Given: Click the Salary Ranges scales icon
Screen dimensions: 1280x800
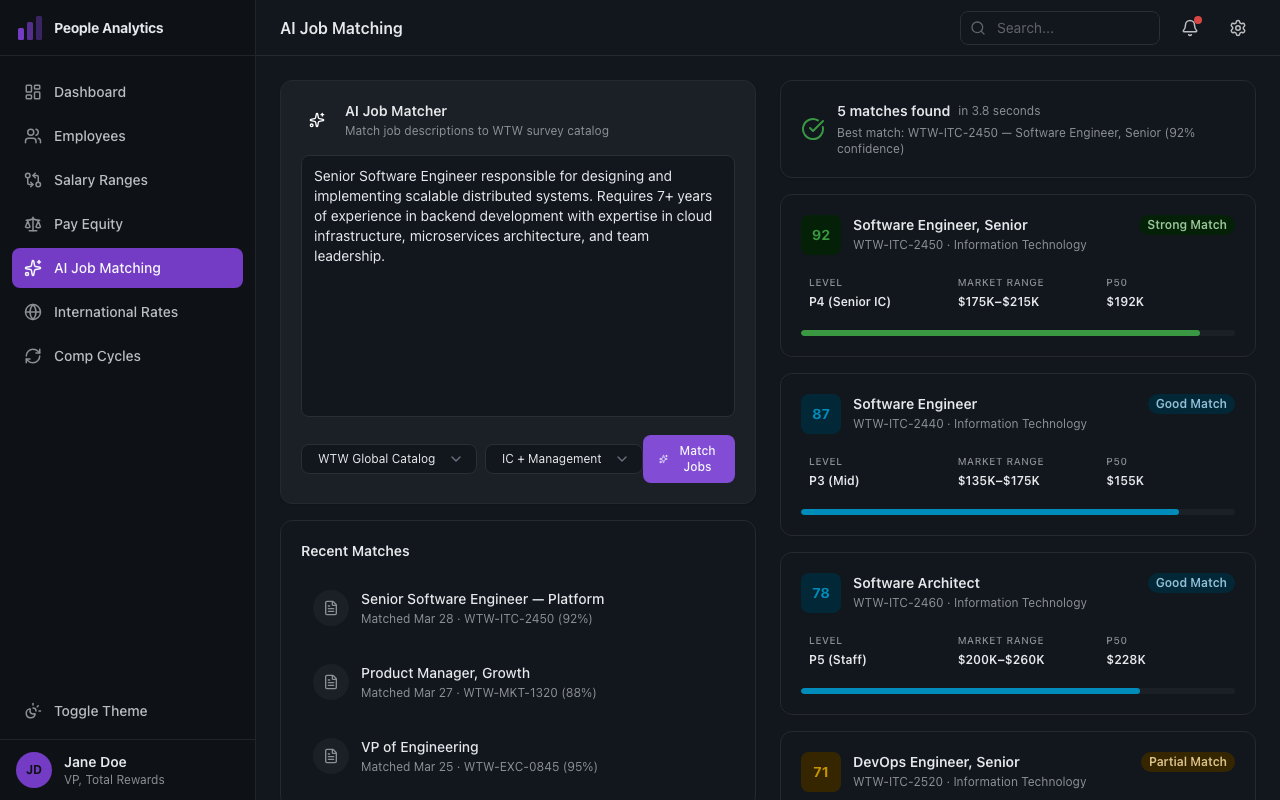Looking at the screenshot, I should pos(33,180).
